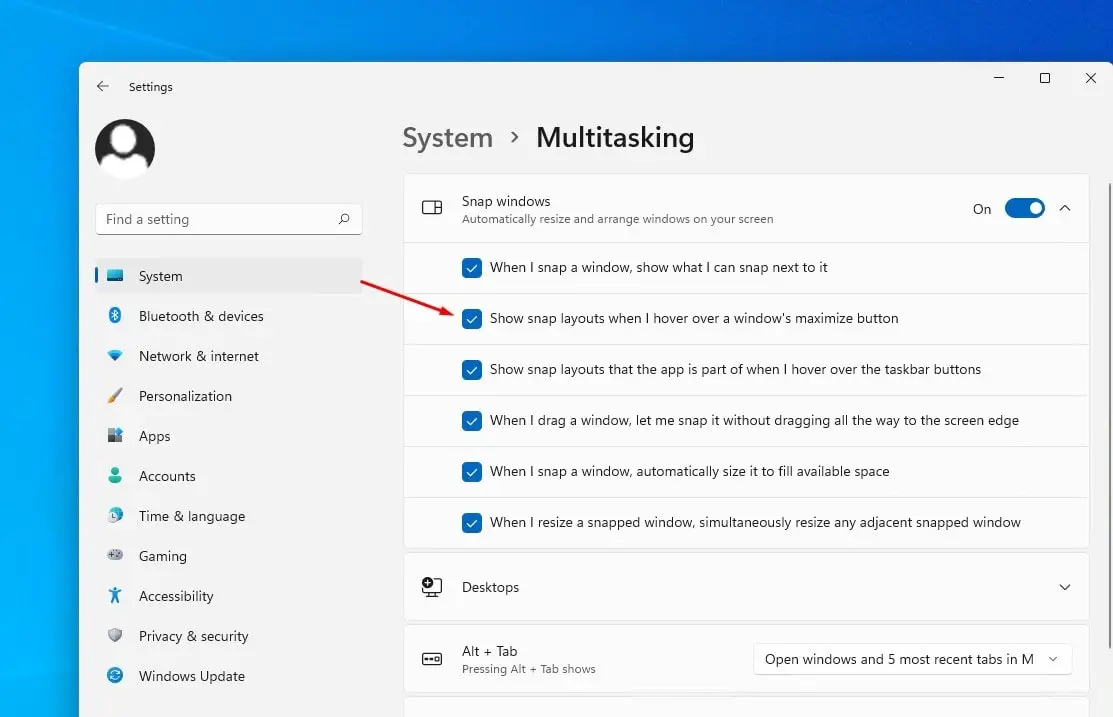Turn off the Snap windows toggle
Image resolution: width=1113 pixels, height=717 pixels.
[1024, 208]
